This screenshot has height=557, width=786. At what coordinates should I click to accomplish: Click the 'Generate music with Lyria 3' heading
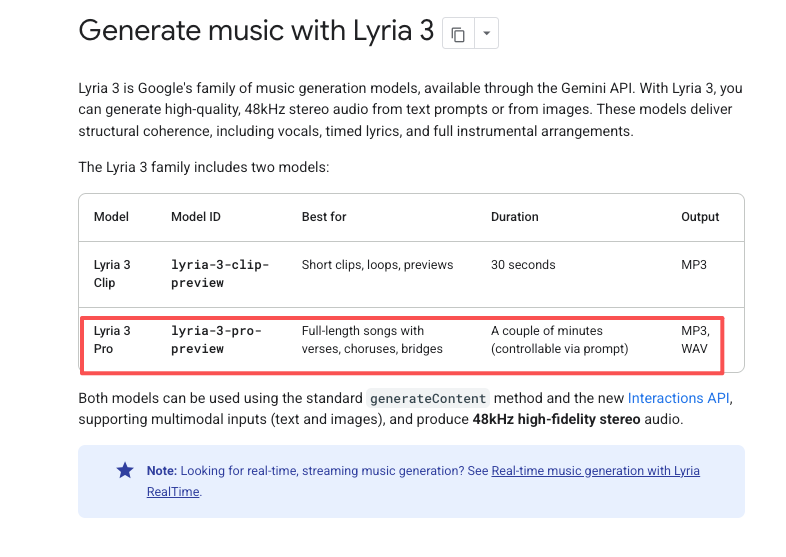256,31
